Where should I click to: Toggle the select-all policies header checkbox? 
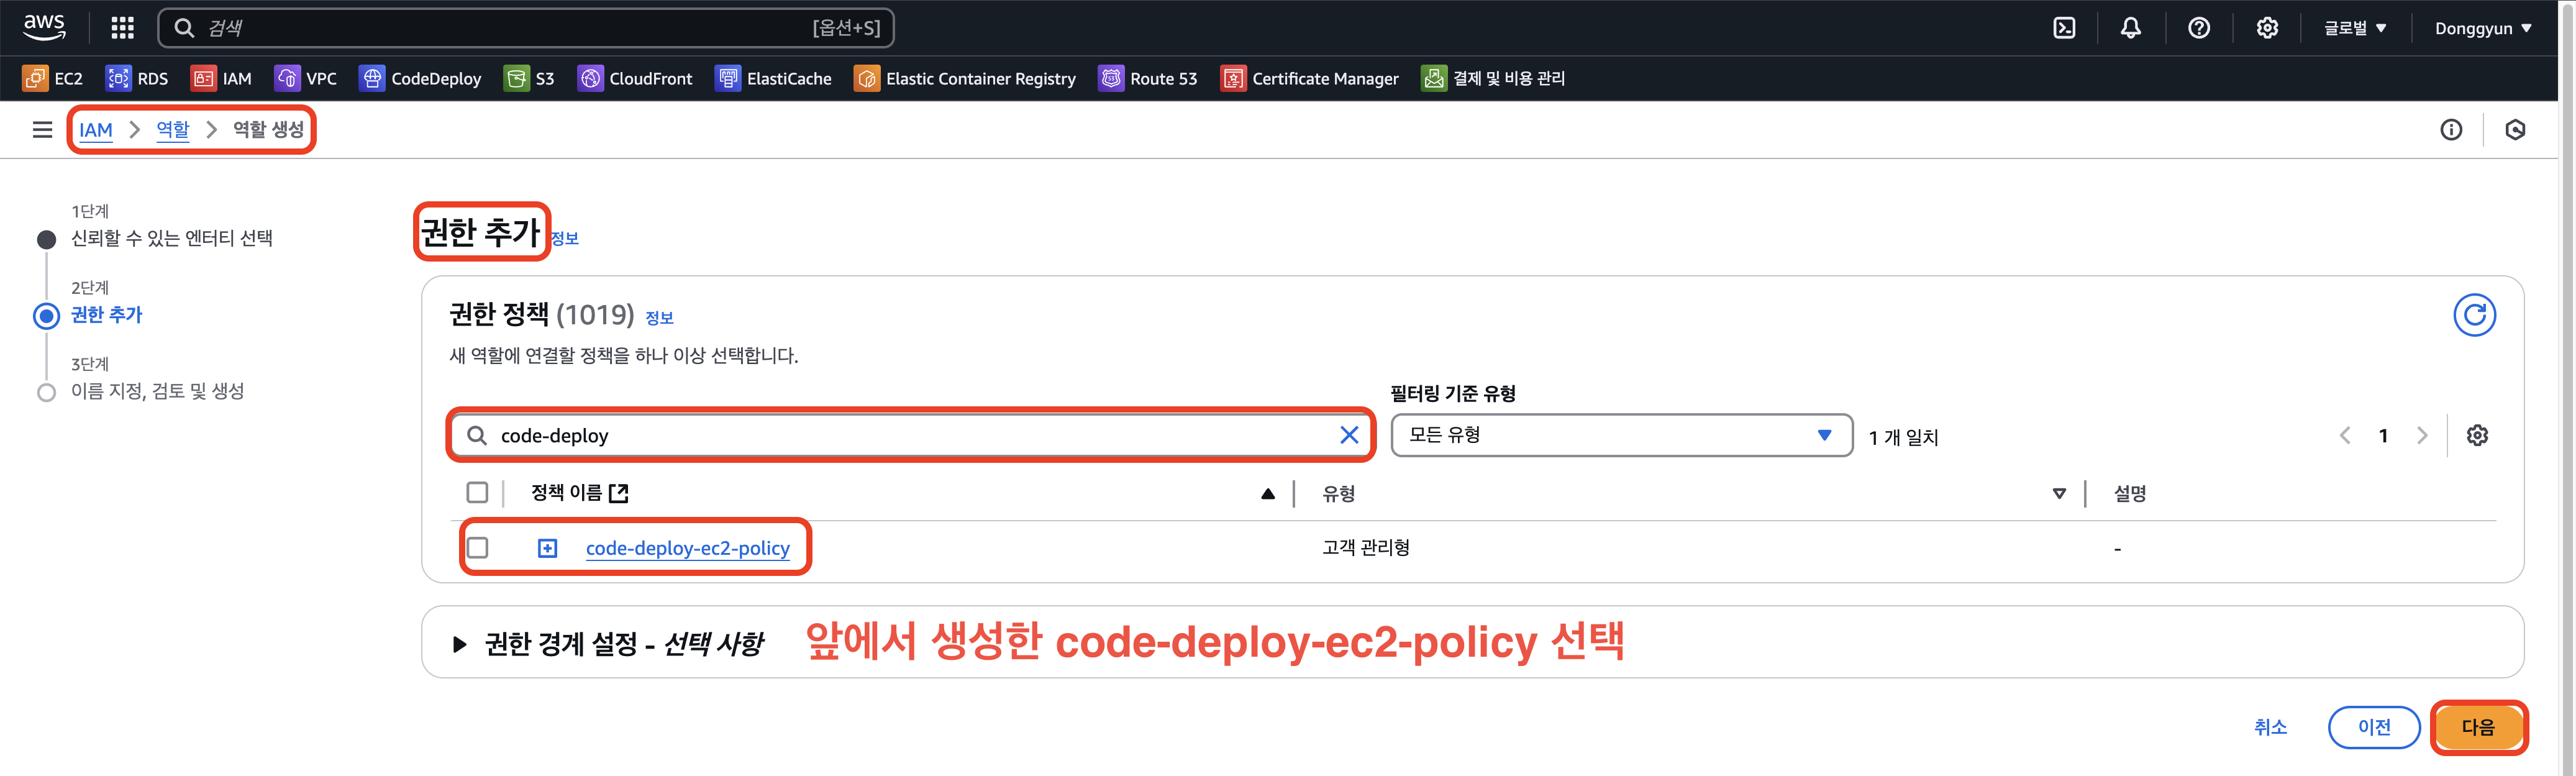point(478,493)
